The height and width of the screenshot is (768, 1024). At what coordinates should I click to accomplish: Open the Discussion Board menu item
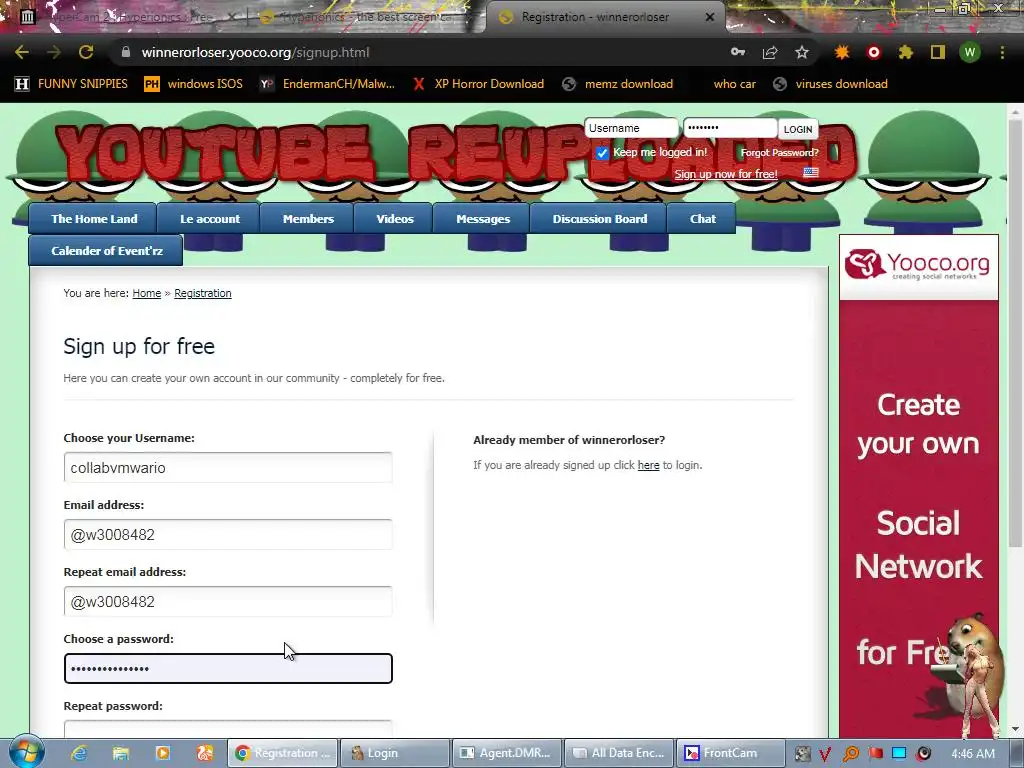(x=600, y=219)
